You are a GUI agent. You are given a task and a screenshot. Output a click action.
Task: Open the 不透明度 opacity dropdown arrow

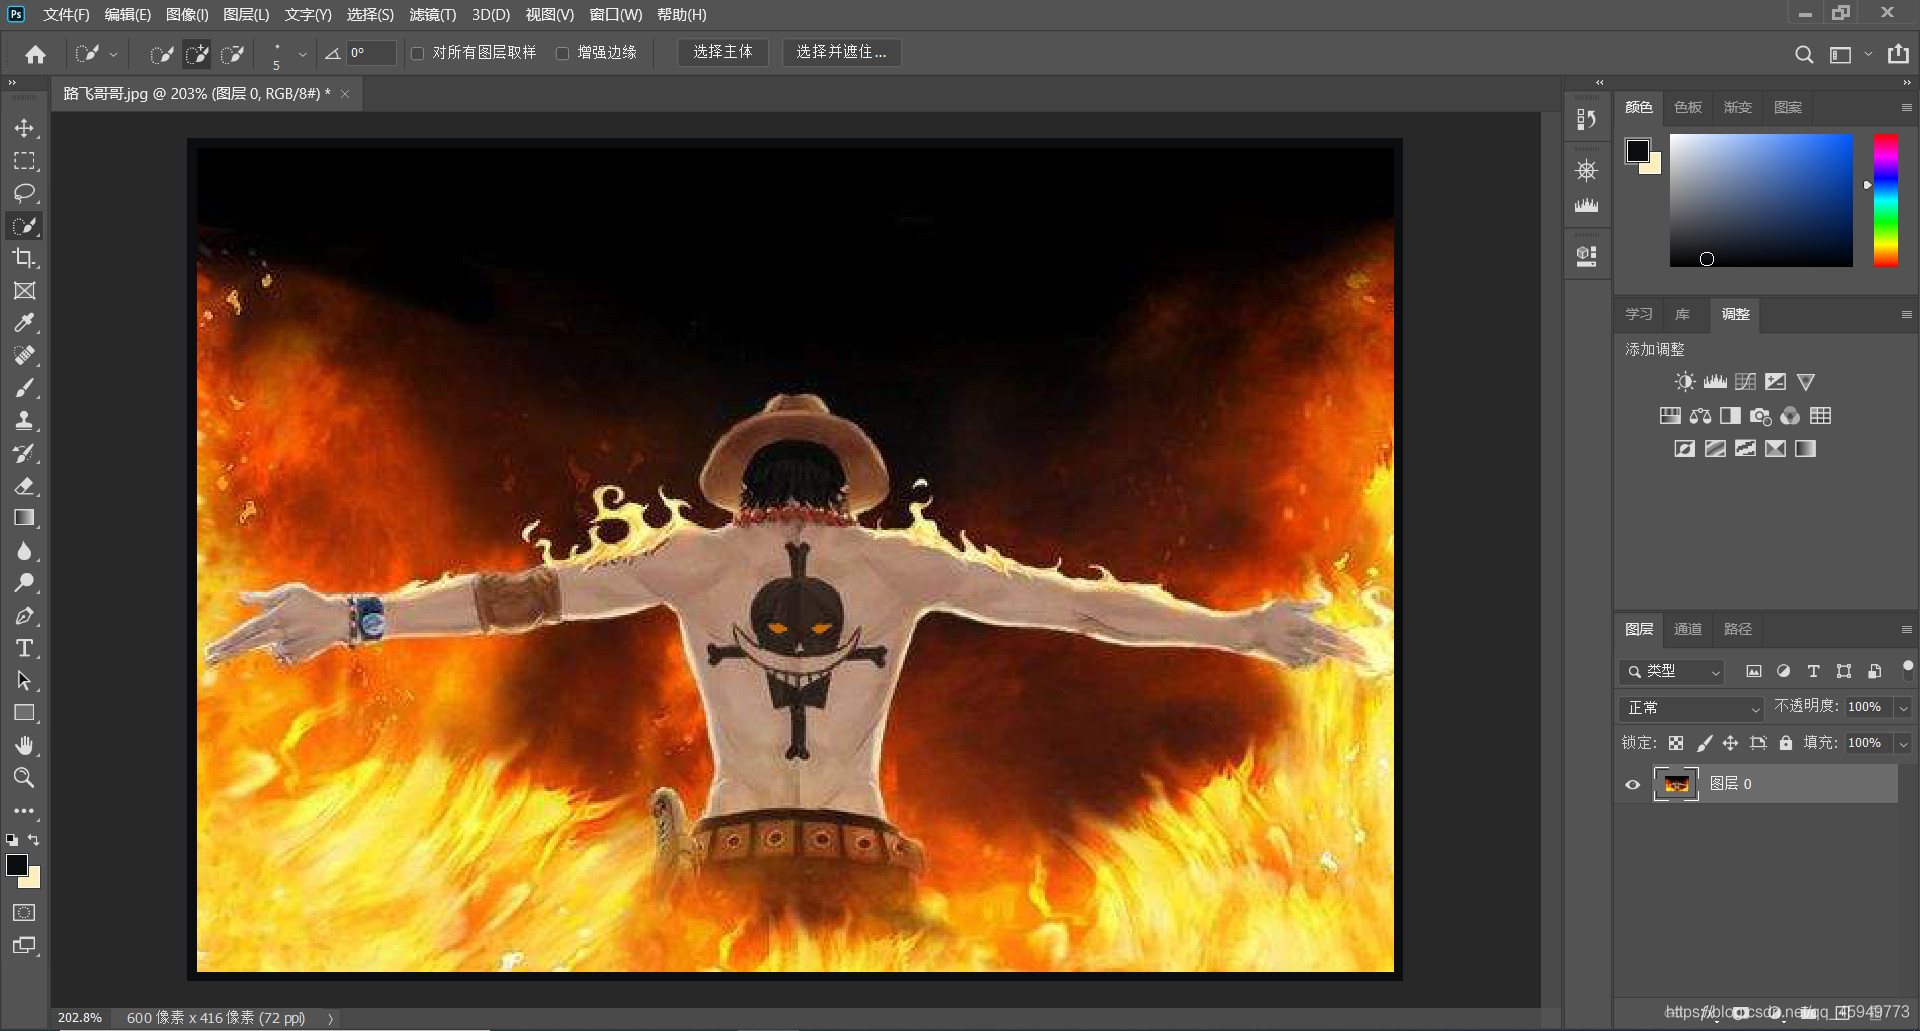[x=1903, y=708]
